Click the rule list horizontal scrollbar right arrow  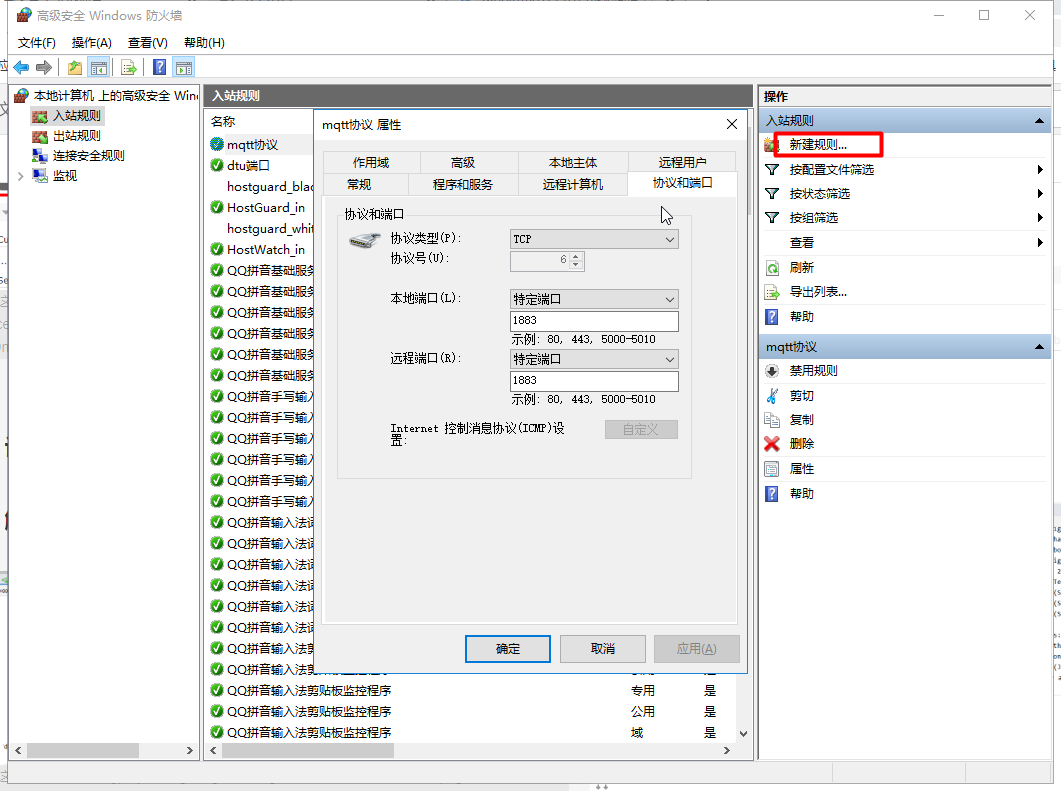coord(727,750)
